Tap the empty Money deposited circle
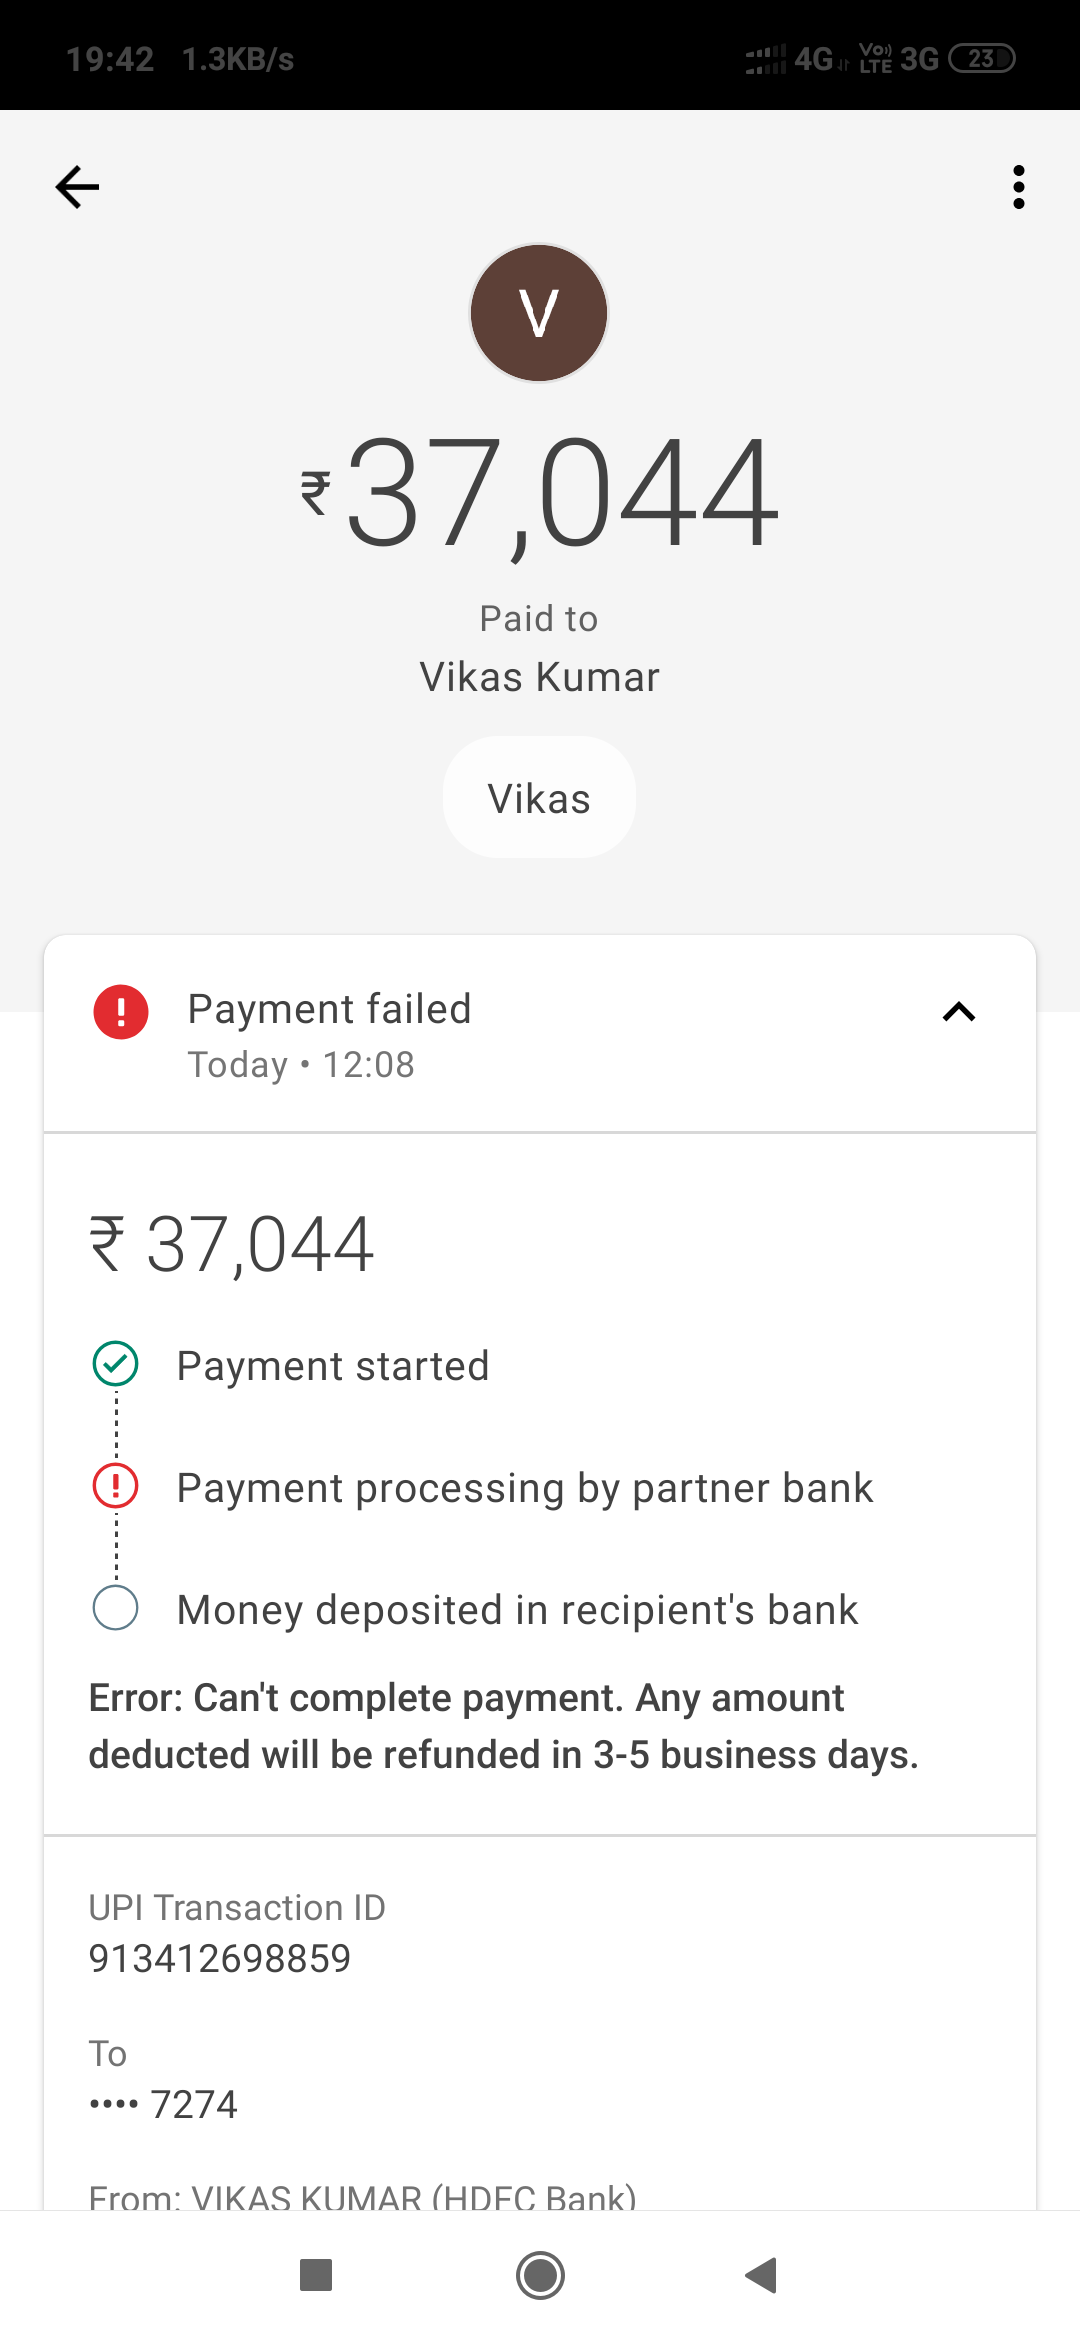 116,1608
